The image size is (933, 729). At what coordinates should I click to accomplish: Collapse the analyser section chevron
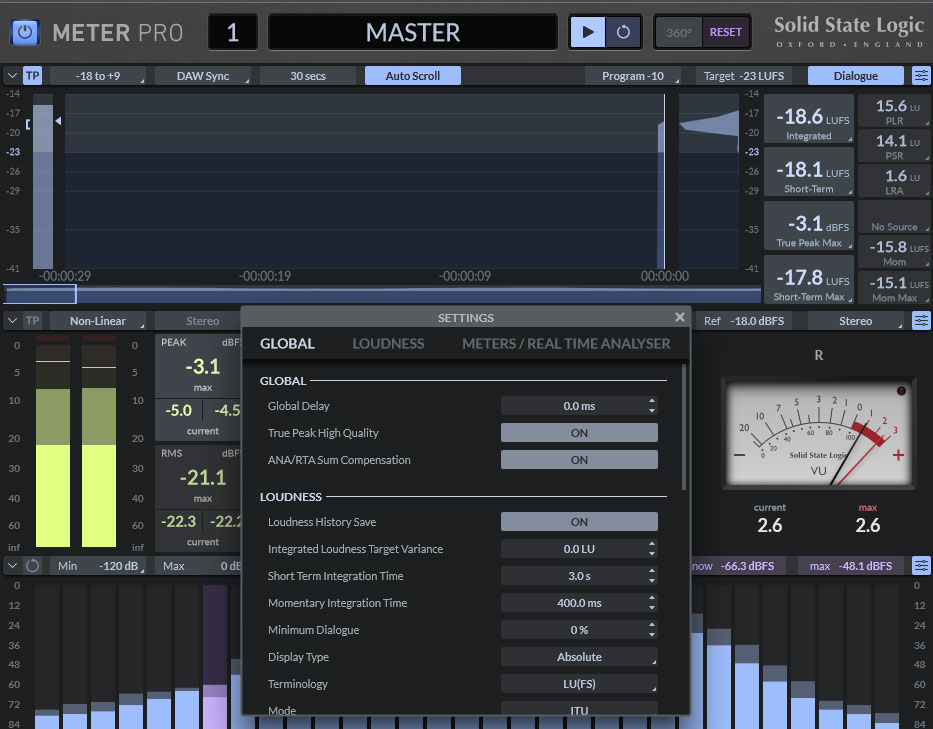point(12,566)
